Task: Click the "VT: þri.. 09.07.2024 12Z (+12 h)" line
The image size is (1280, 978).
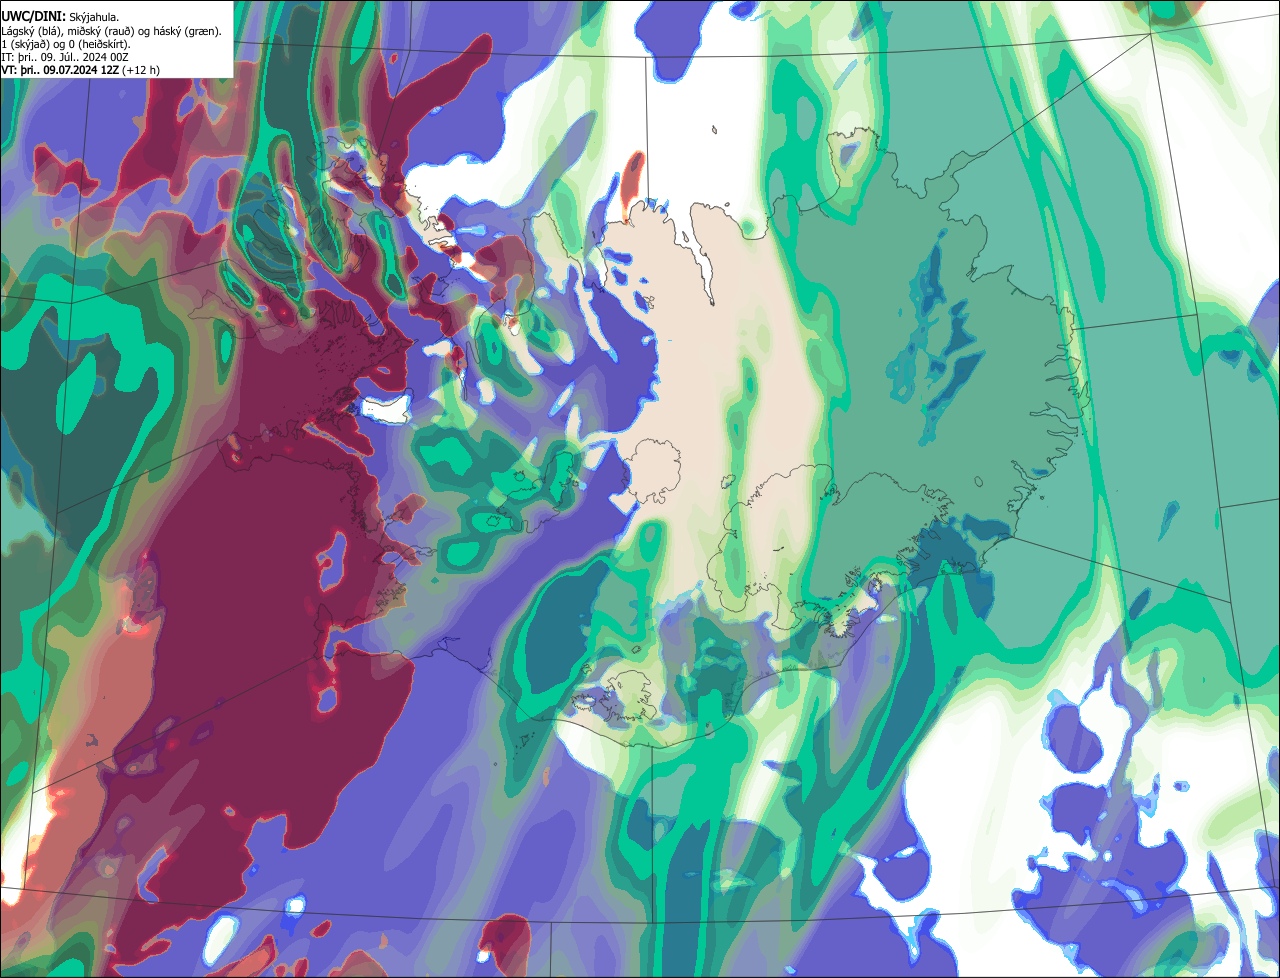Action: [80, 70]
